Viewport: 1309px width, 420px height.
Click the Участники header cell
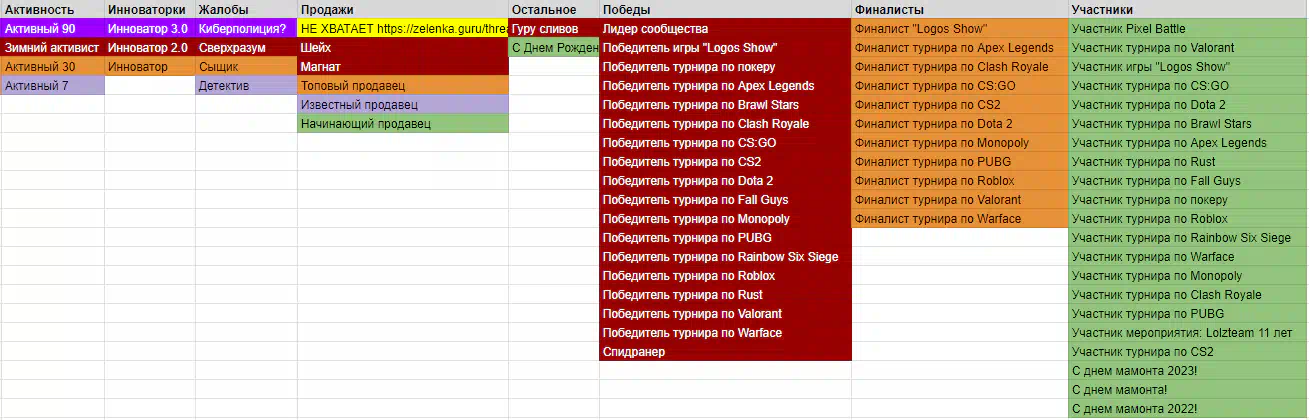coord(1188,9)
